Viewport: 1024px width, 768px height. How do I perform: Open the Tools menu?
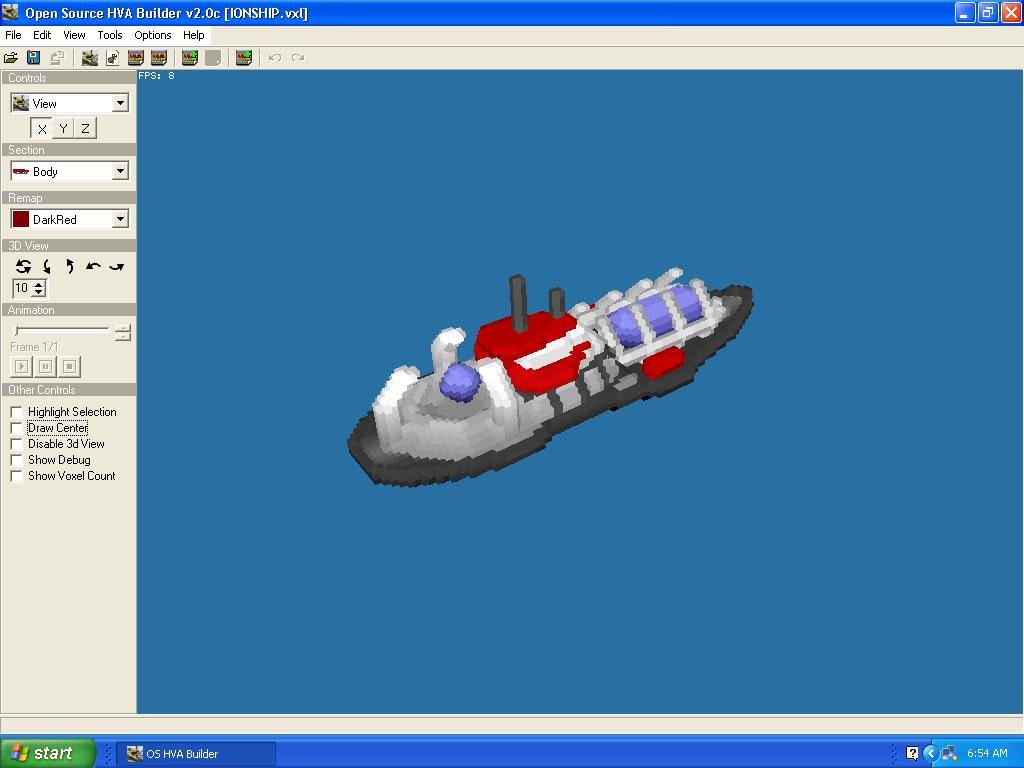(109, 35)
